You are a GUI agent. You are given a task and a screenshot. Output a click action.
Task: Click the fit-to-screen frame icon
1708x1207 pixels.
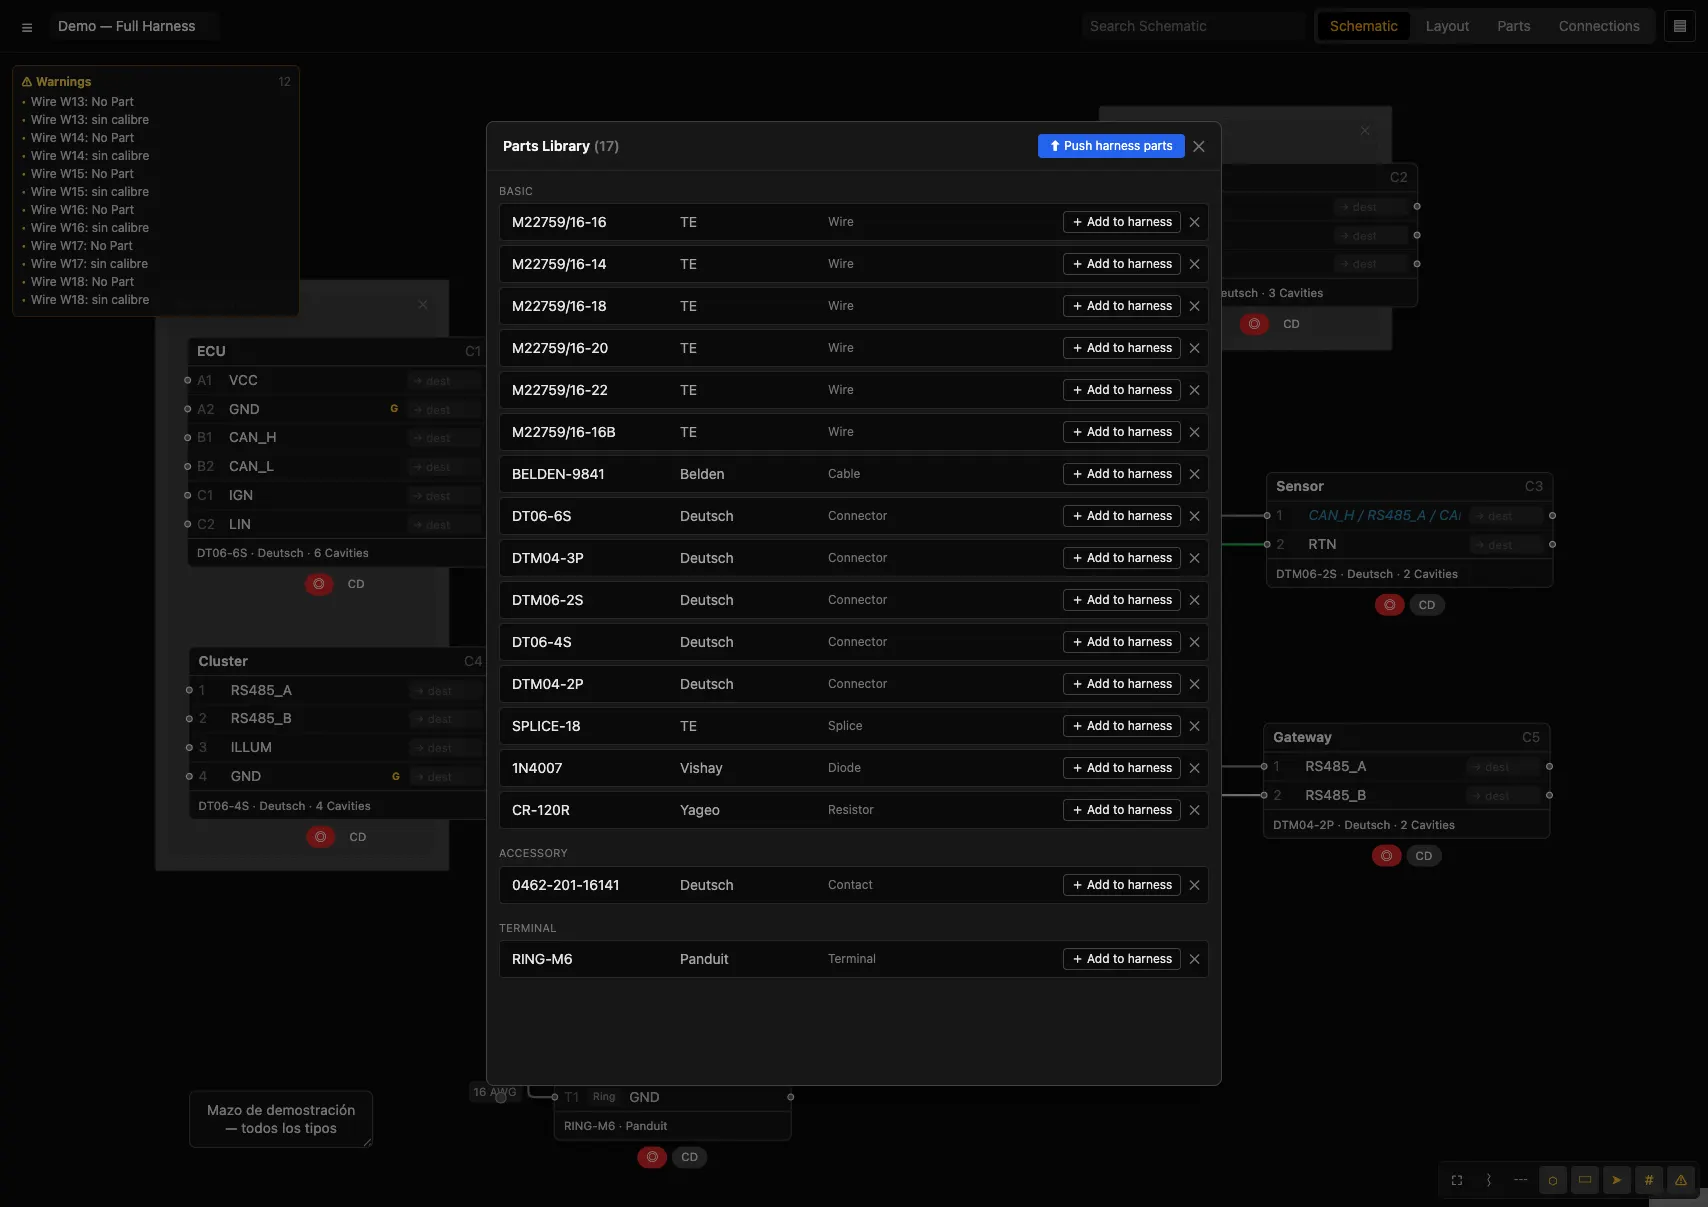pyautogui.click(x=1457, y=1180)
